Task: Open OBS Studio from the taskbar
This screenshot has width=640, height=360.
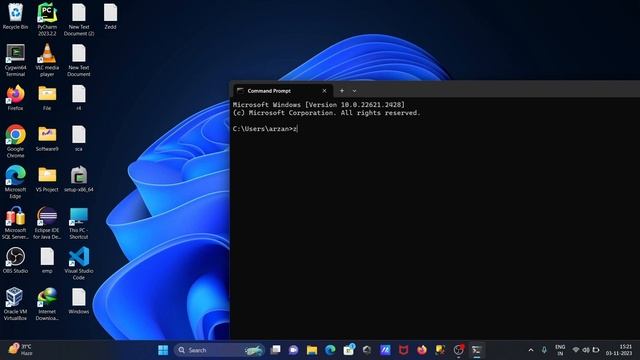Action: point(458,350)
